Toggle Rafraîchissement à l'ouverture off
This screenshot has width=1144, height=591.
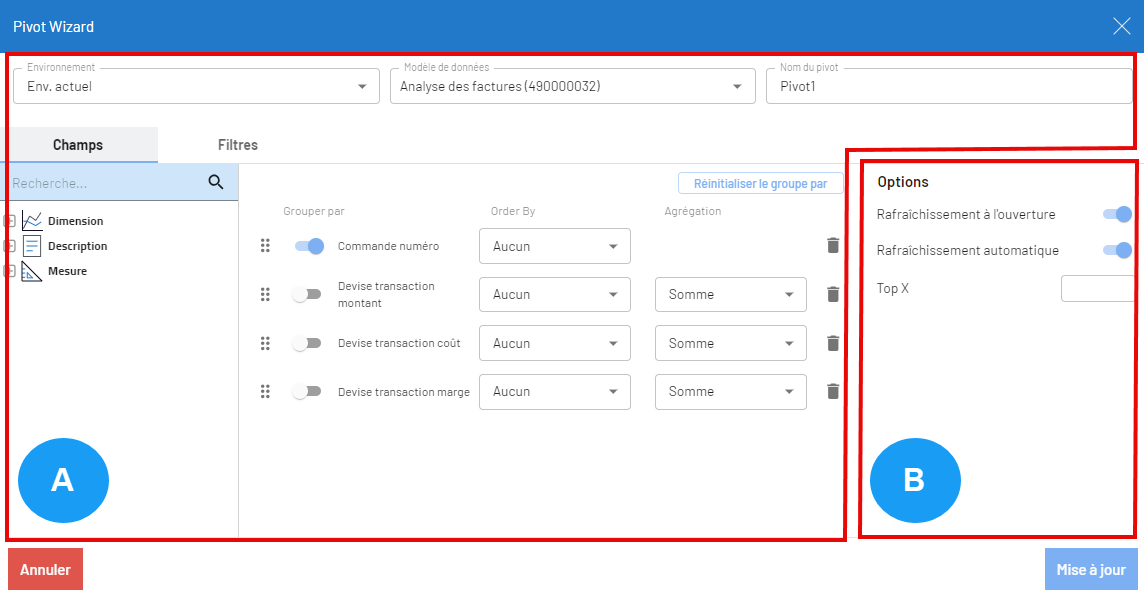[1117, 214]
